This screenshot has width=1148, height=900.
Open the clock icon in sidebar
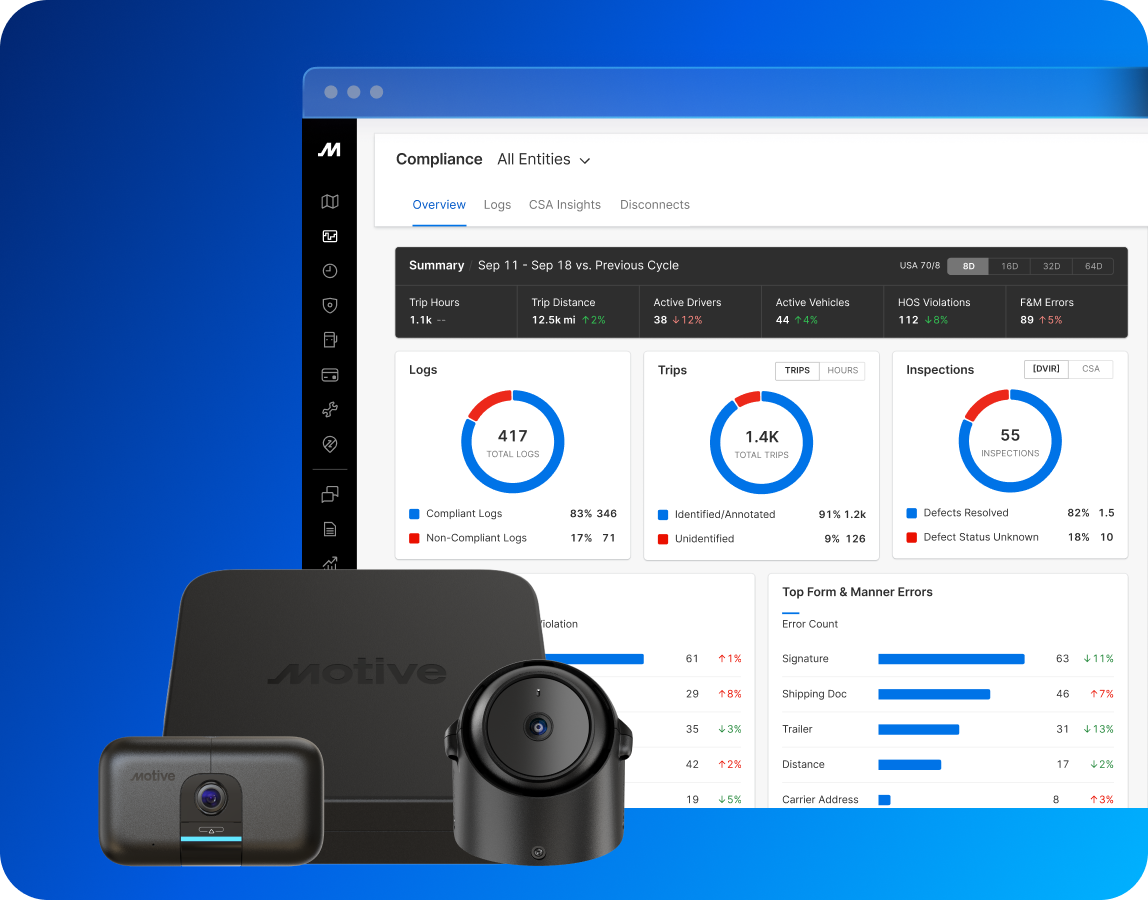[x=330, y=271]
